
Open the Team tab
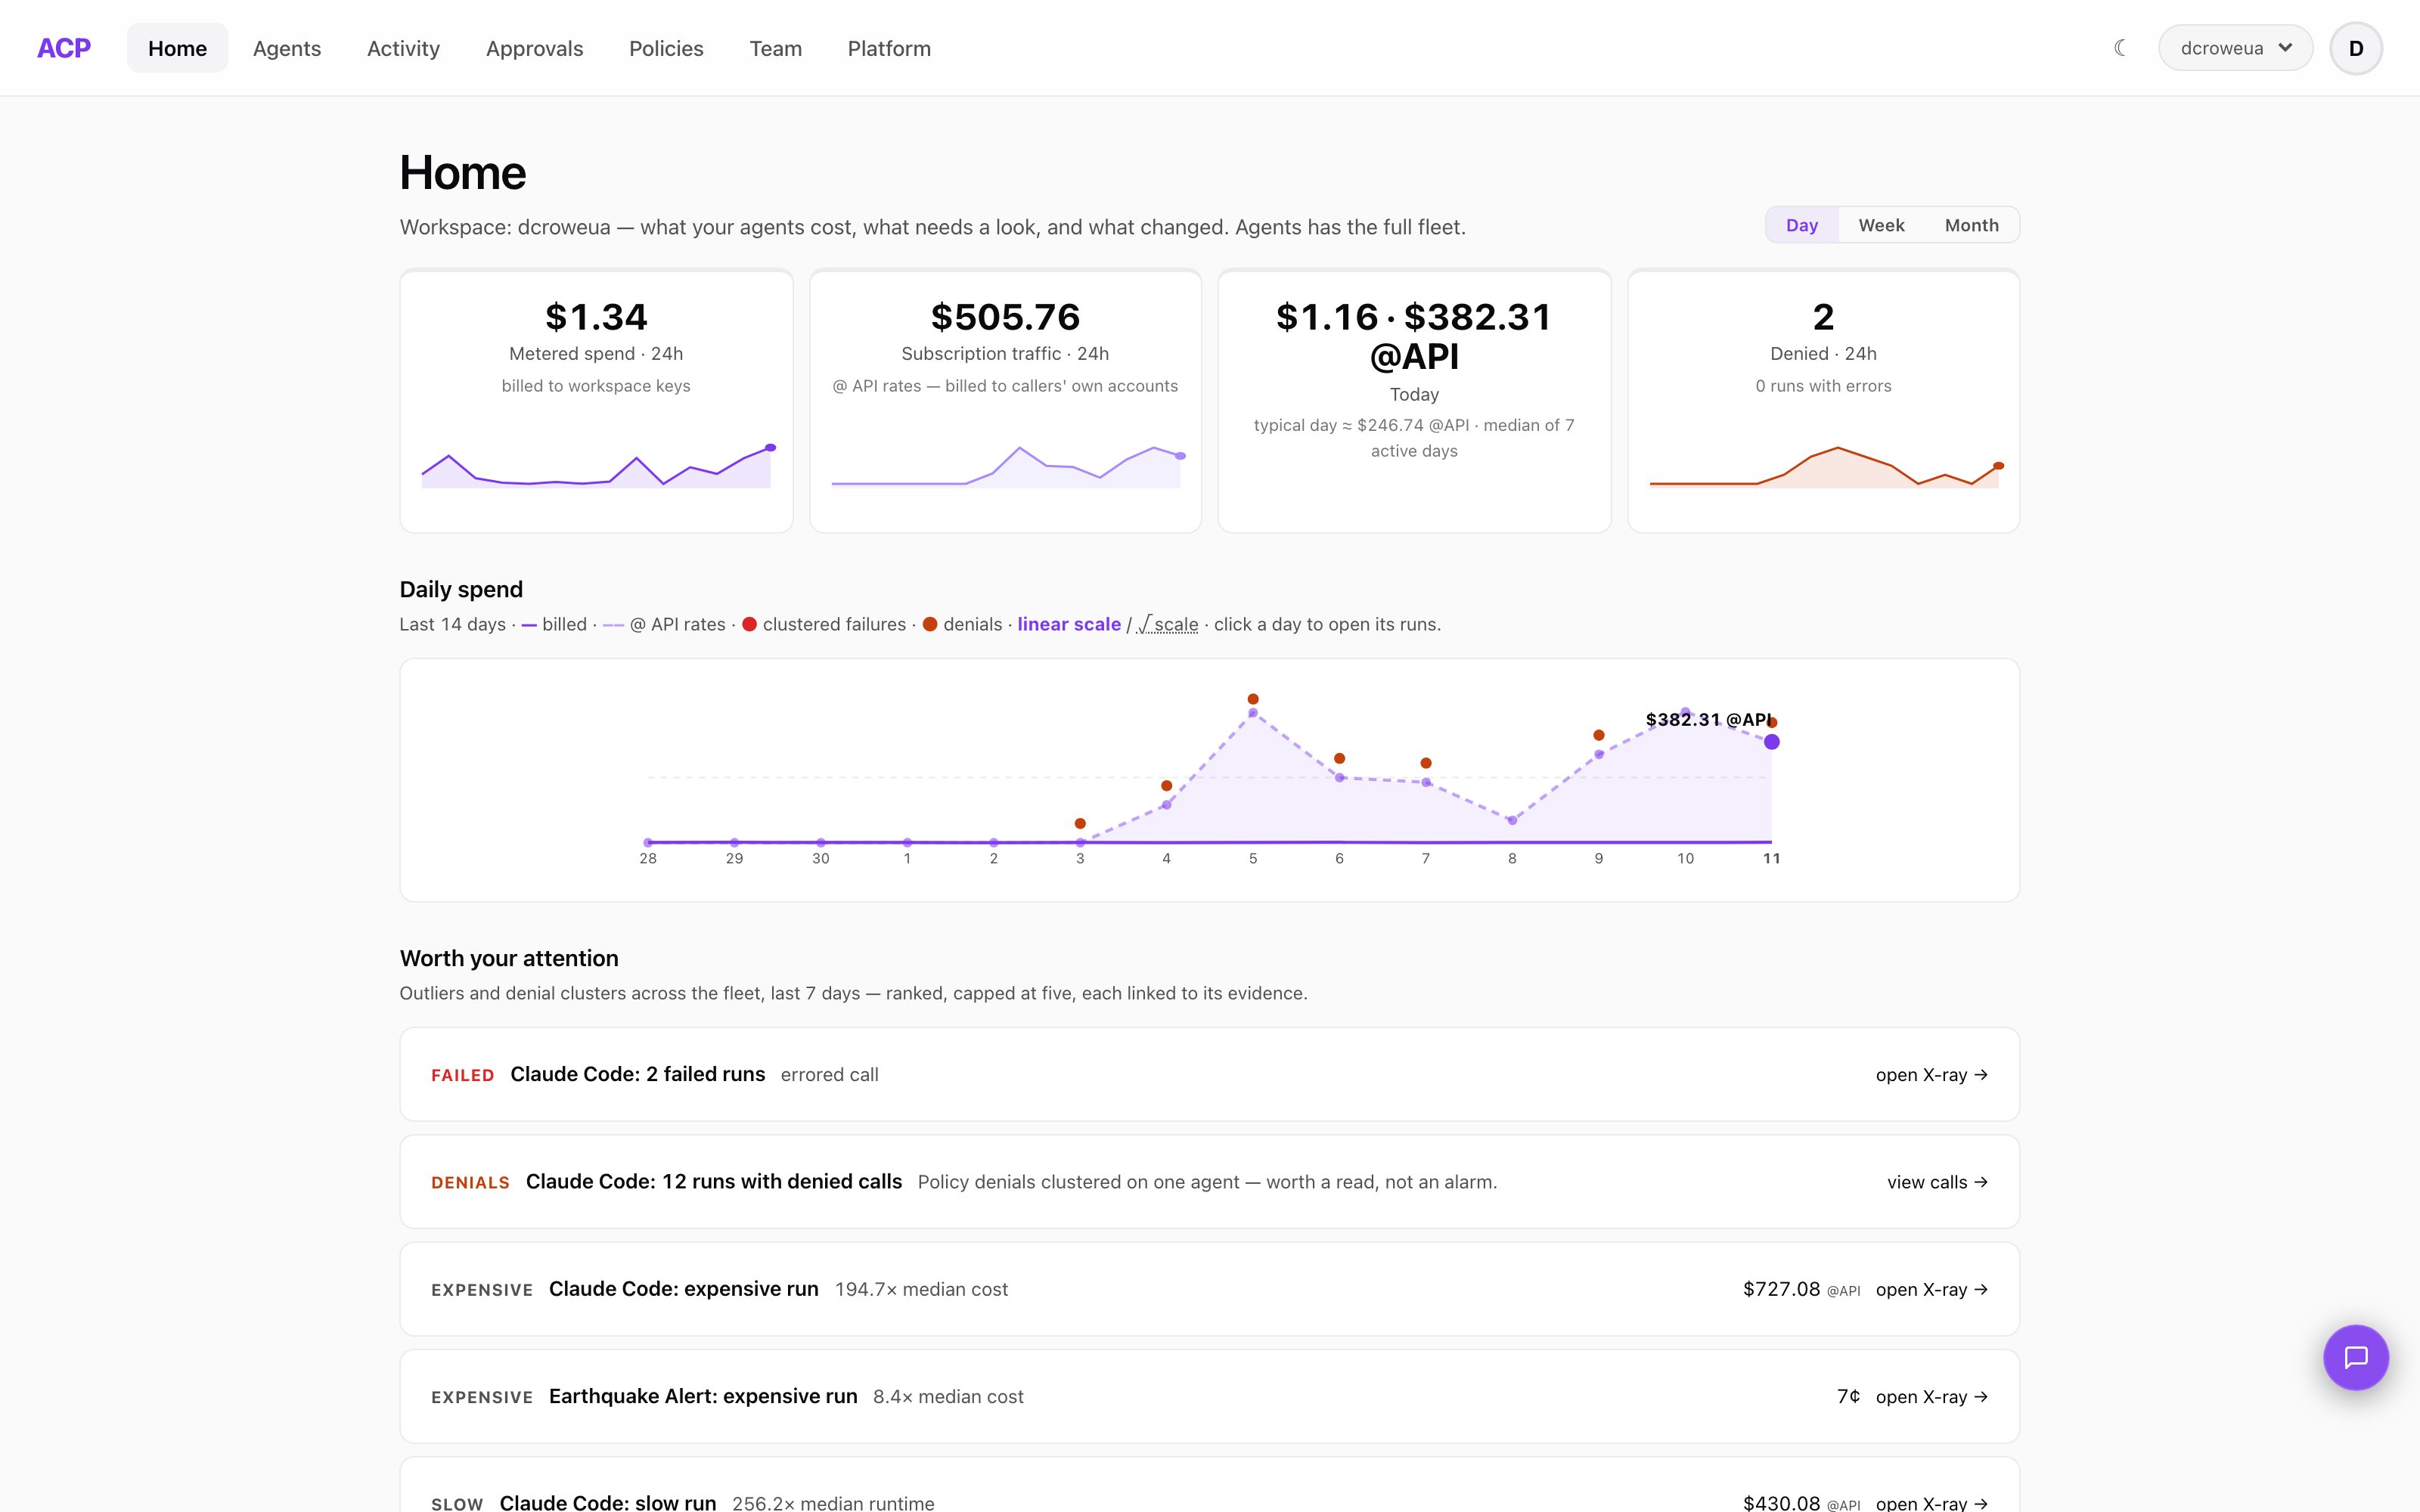pos(775,48)
